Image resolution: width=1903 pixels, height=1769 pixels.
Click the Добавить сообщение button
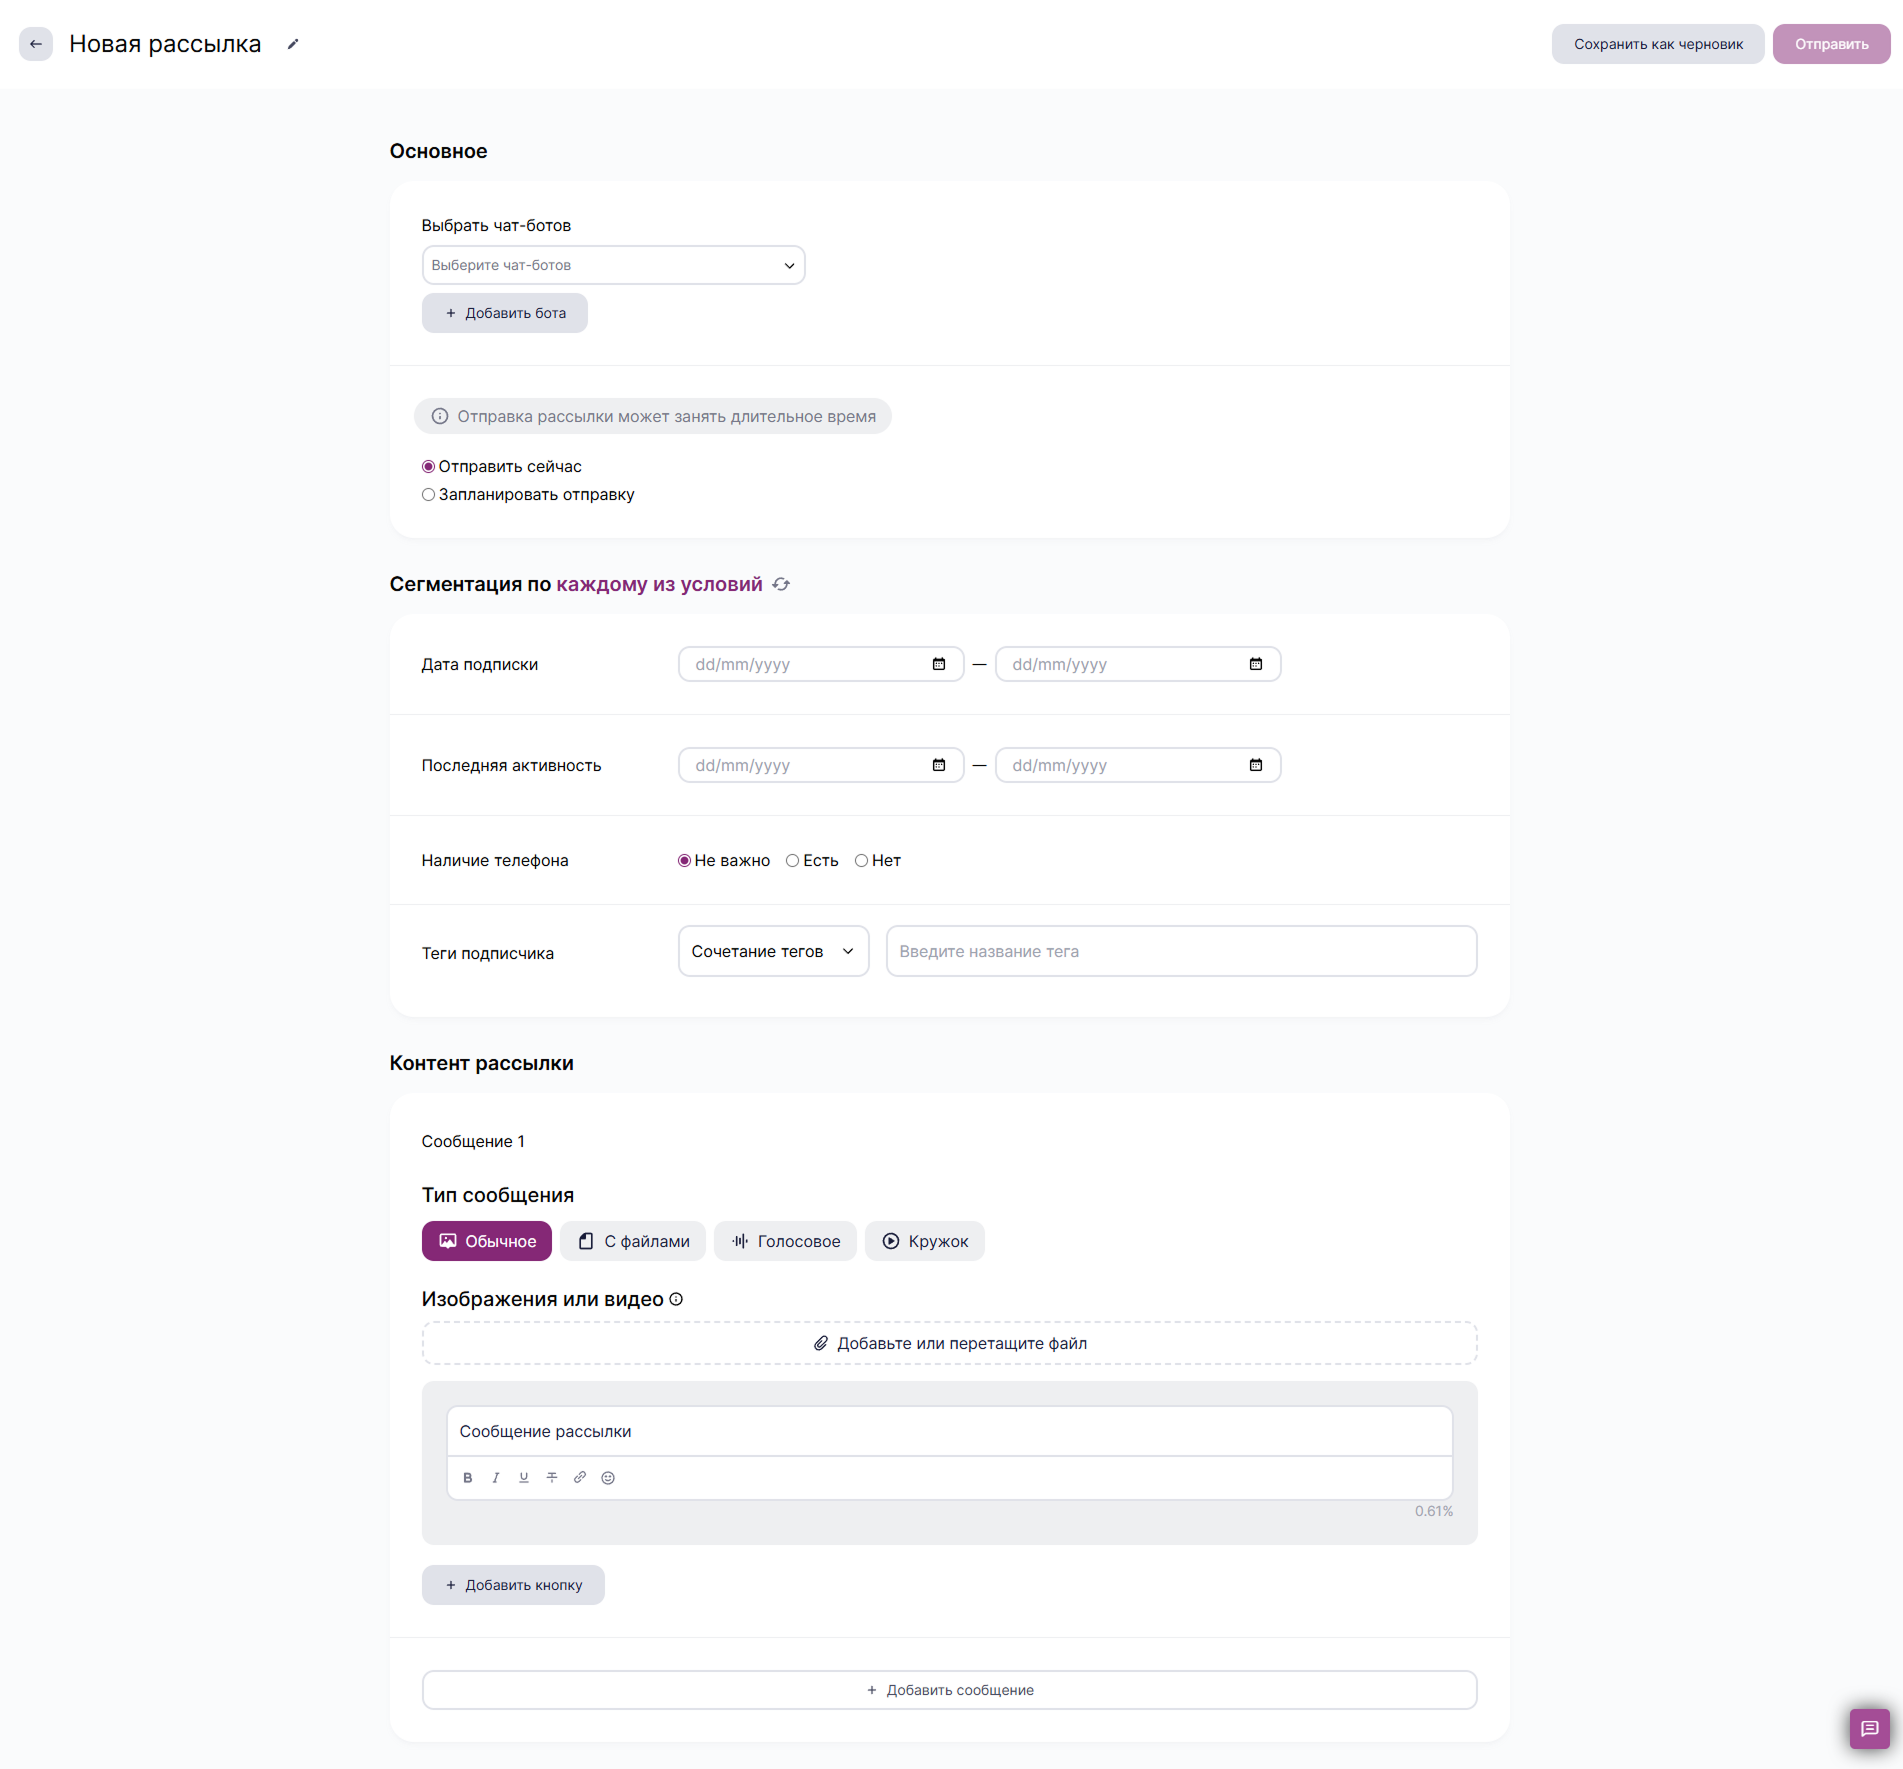[949, 1690]
